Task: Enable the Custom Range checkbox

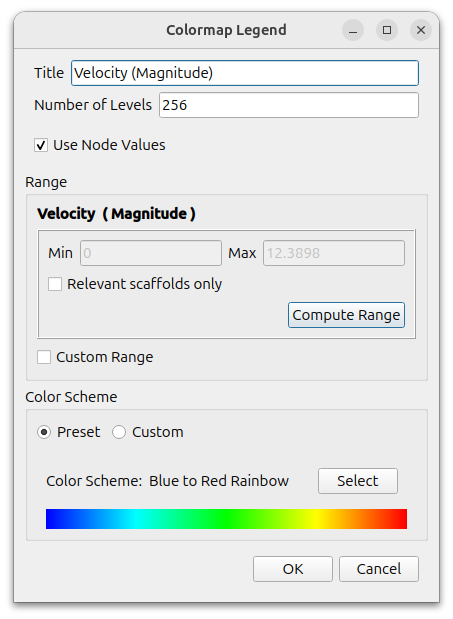Action: (44, 357)
